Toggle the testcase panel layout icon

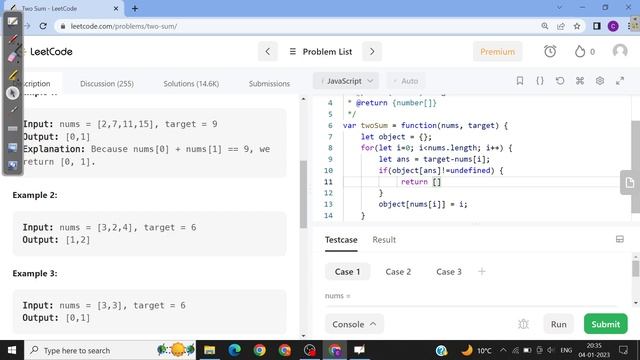coord(620,239)
